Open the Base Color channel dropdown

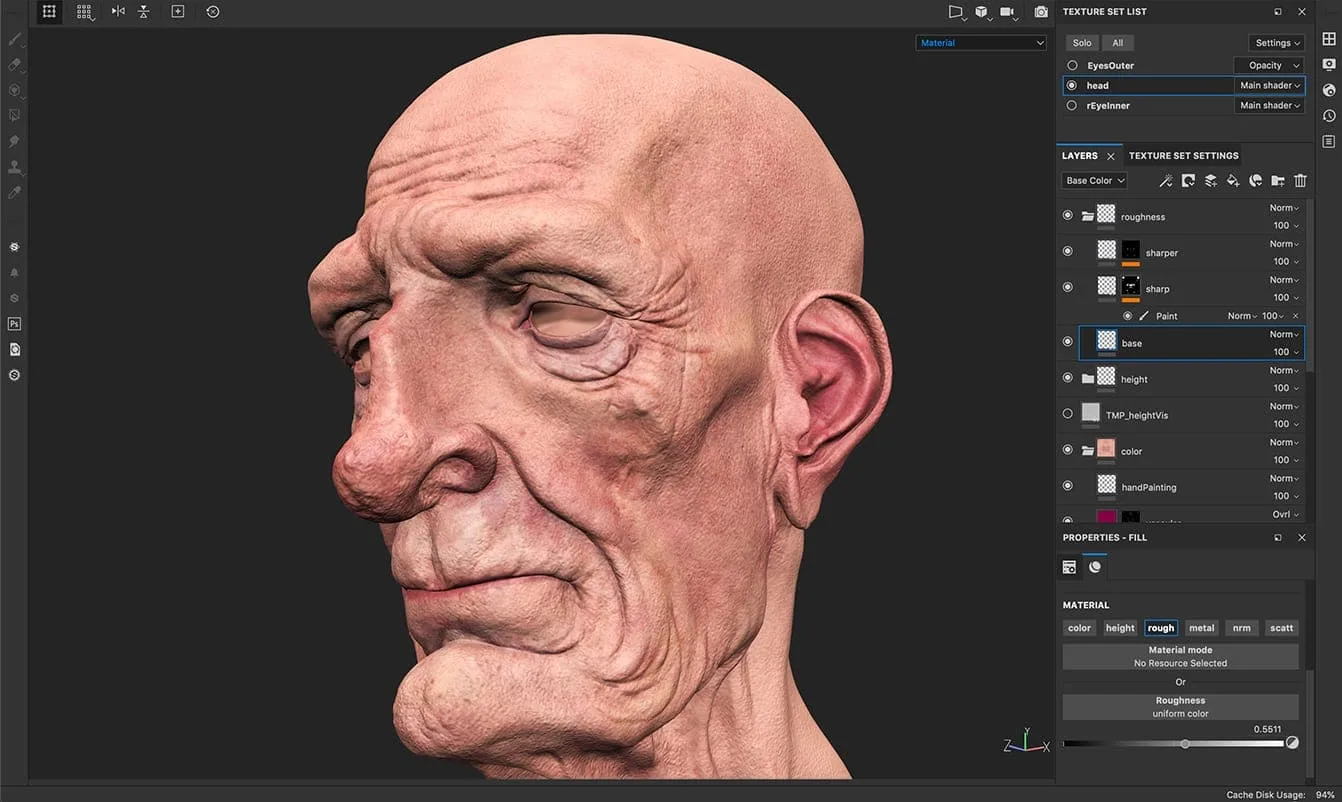tap(1094, 181)
